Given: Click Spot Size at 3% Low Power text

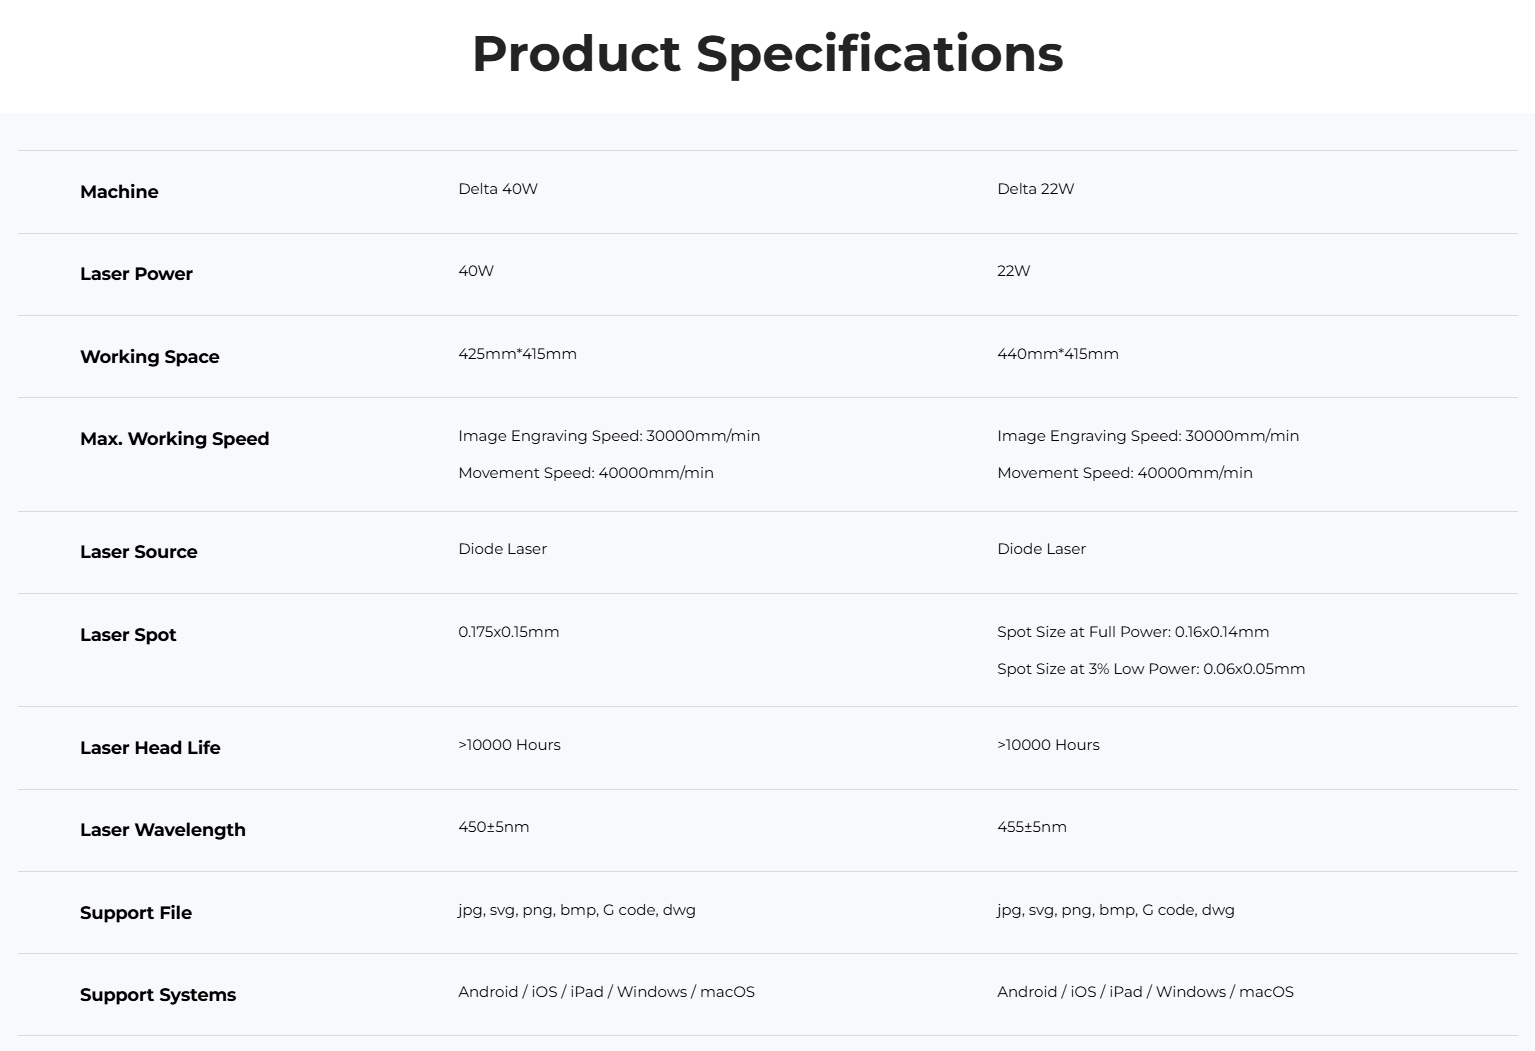Looking at the screenshot, I should tap(1150, 669).
